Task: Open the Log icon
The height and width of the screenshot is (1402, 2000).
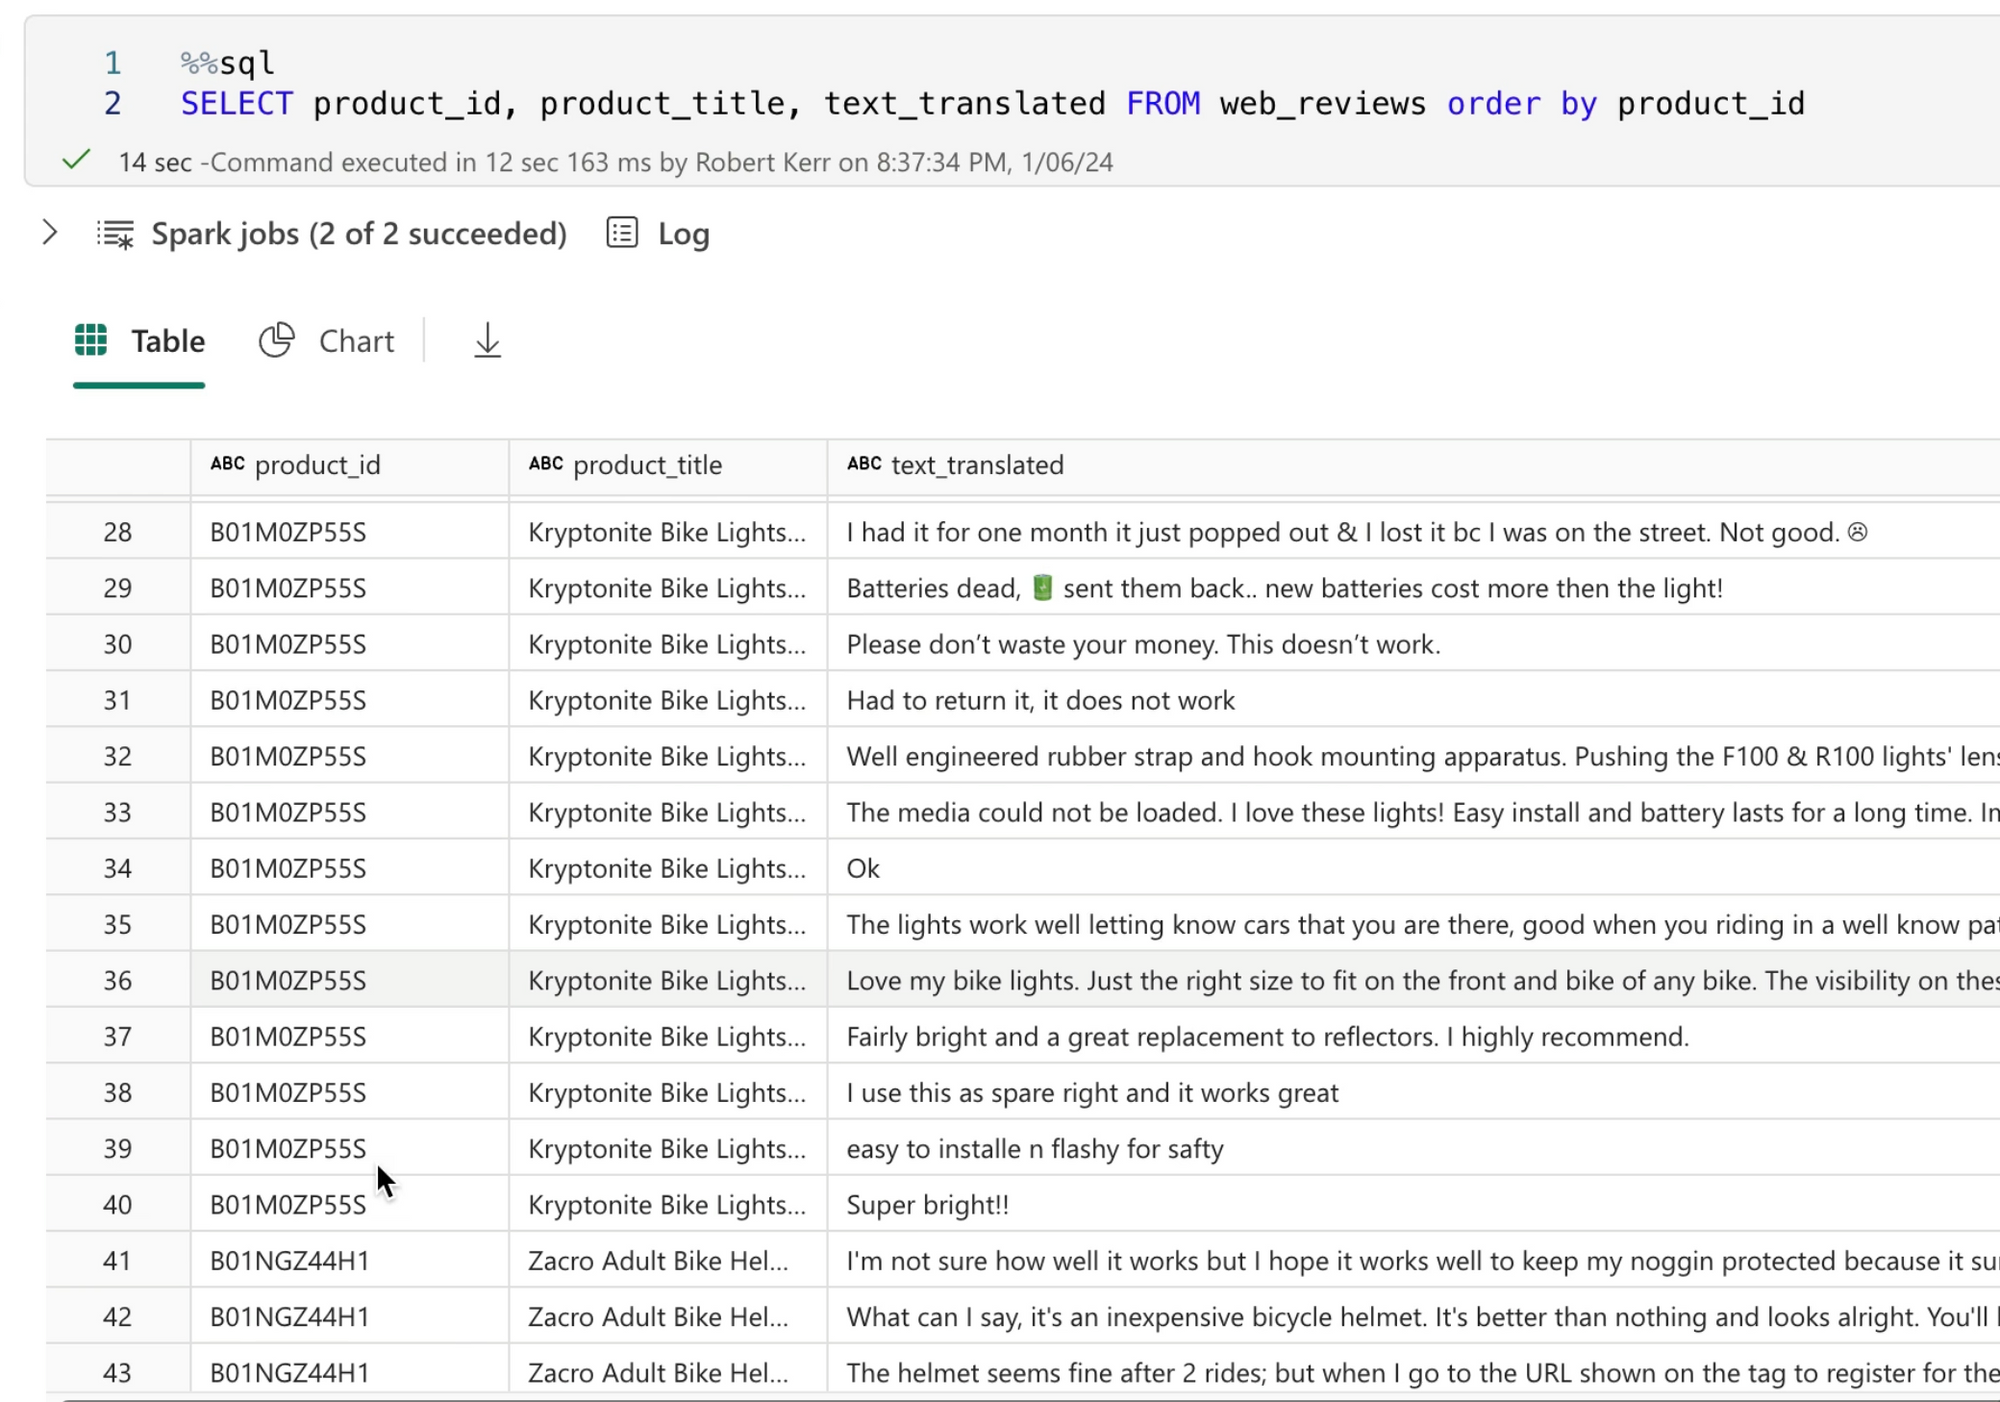Action: click(621, 233)
